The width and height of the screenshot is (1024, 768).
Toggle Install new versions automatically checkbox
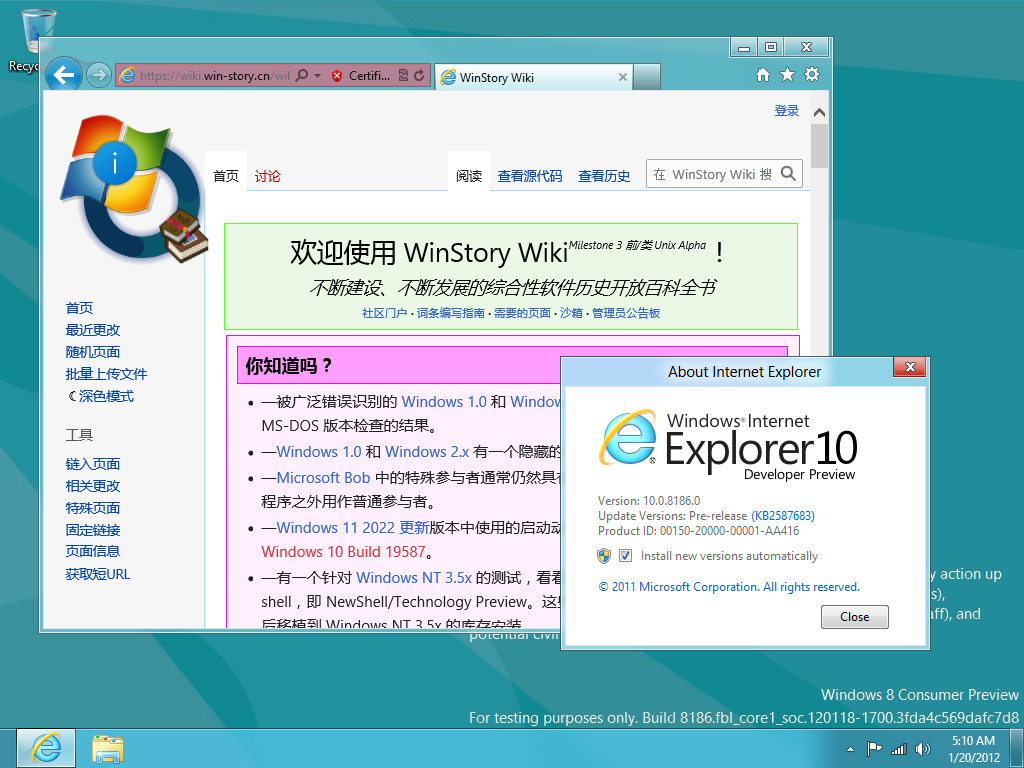626,556
